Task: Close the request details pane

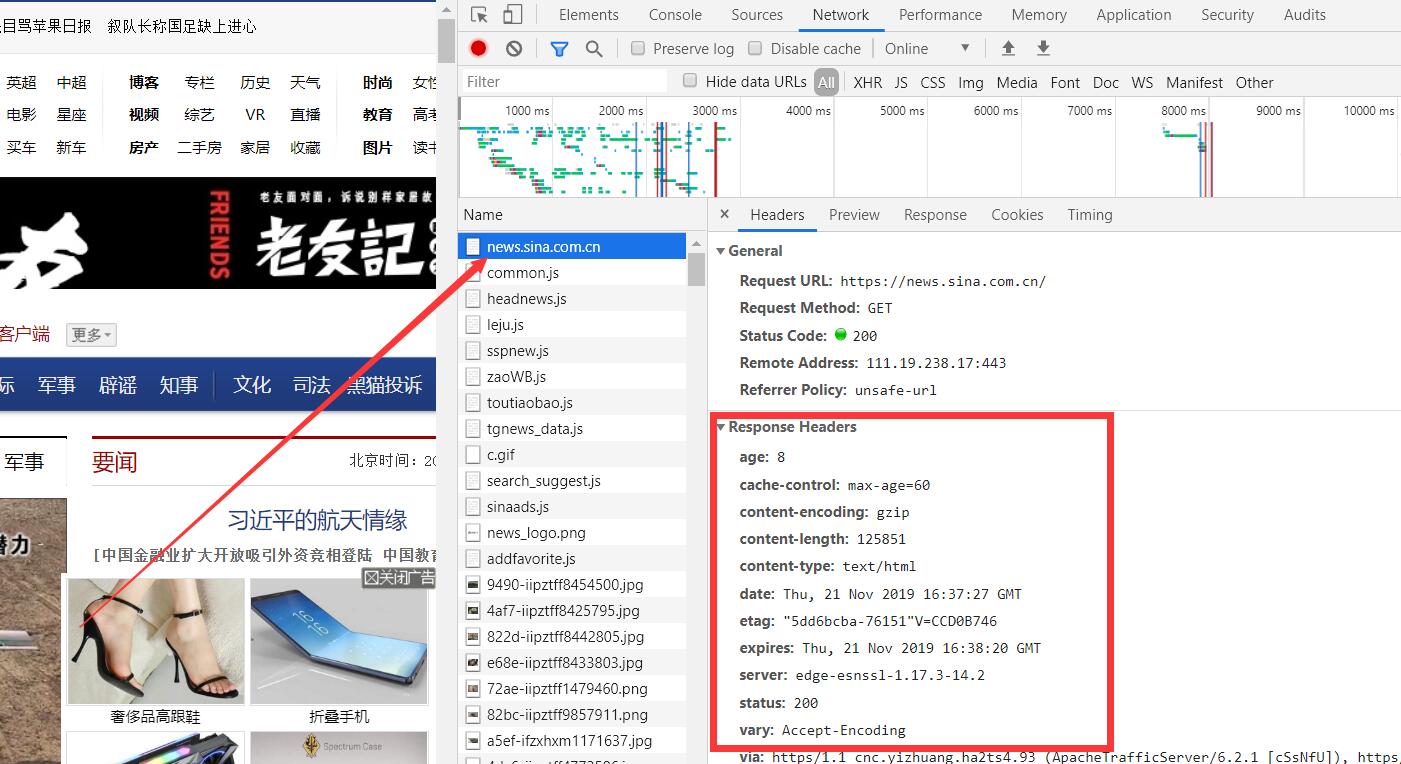Action: (725, 214)
